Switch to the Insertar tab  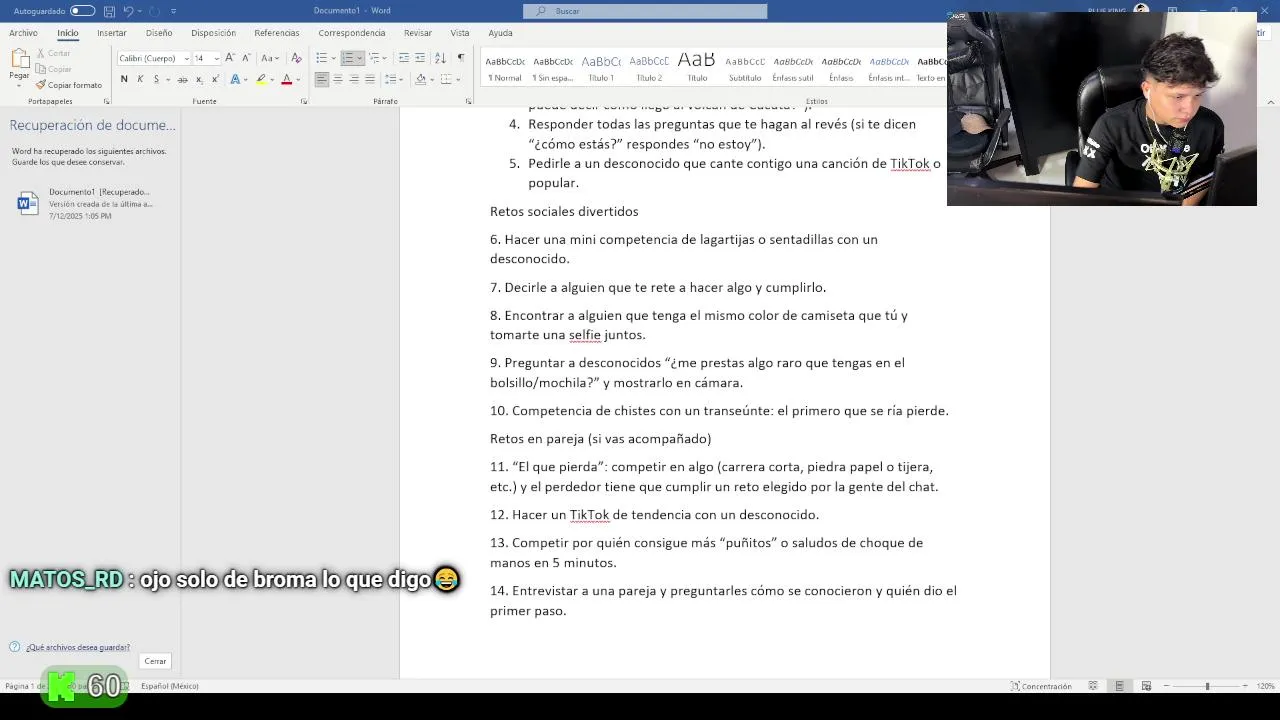tap(111, 33)
